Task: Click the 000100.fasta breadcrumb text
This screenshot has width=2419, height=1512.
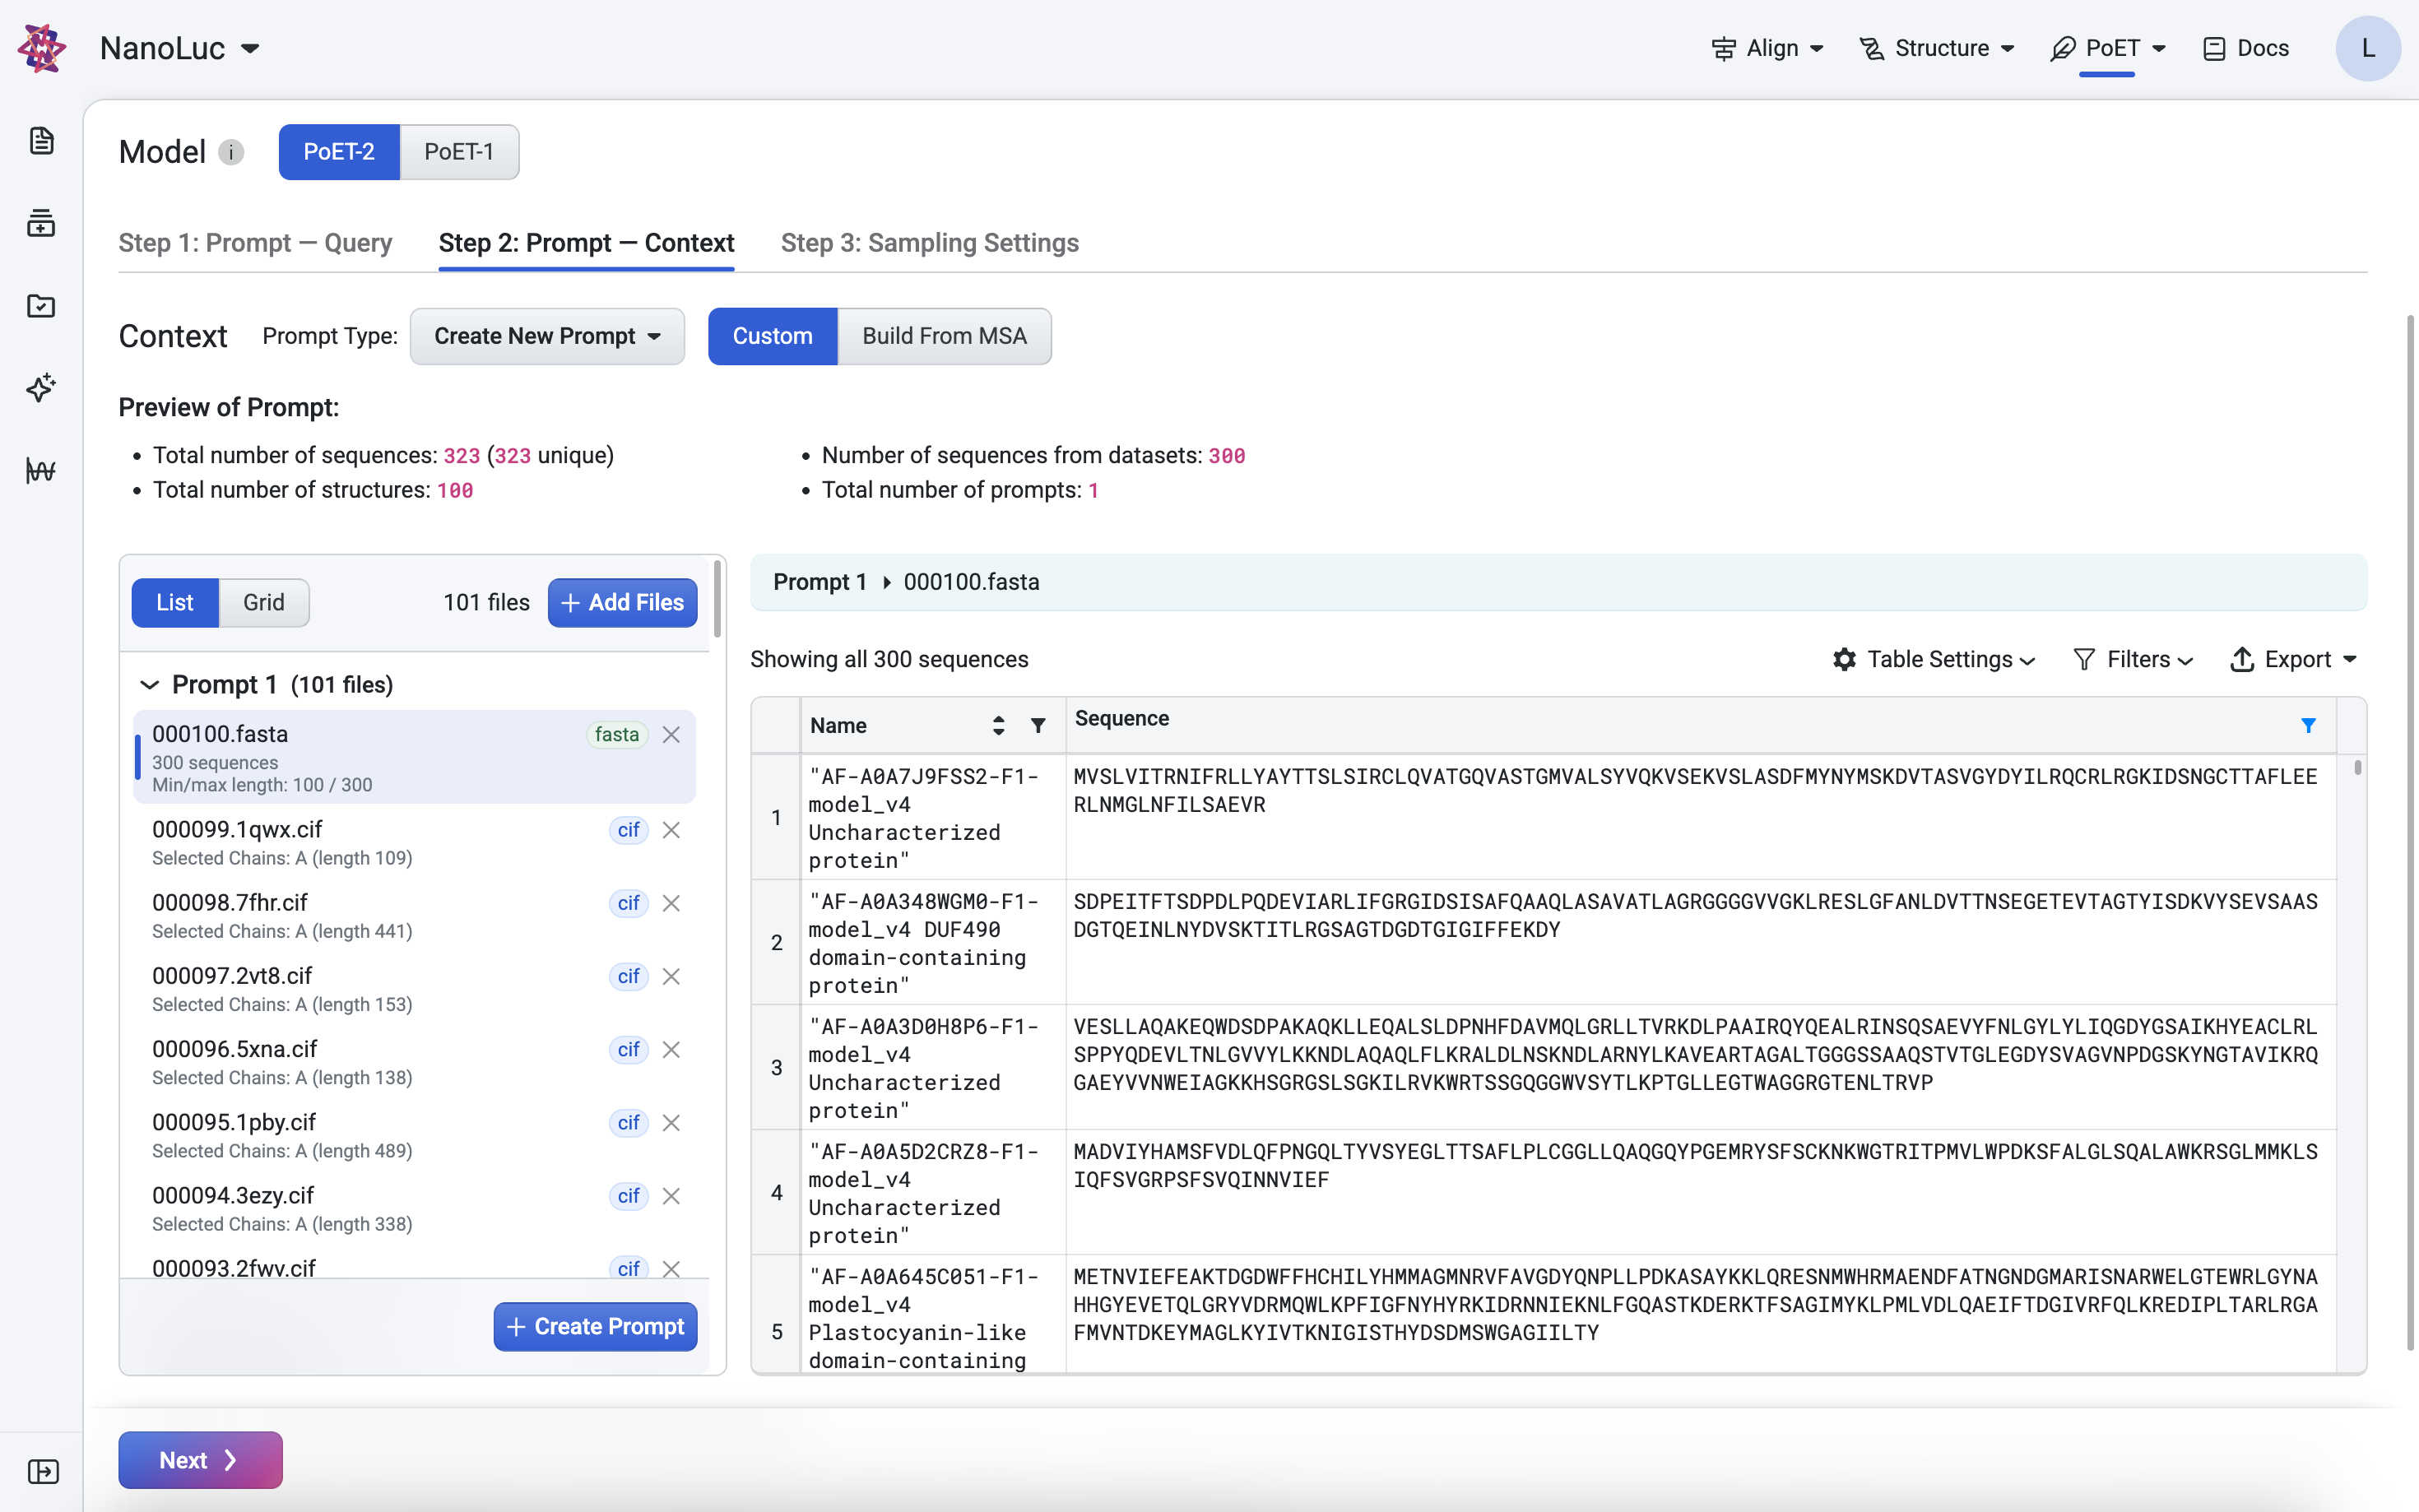Action: (x=971, y=582)
